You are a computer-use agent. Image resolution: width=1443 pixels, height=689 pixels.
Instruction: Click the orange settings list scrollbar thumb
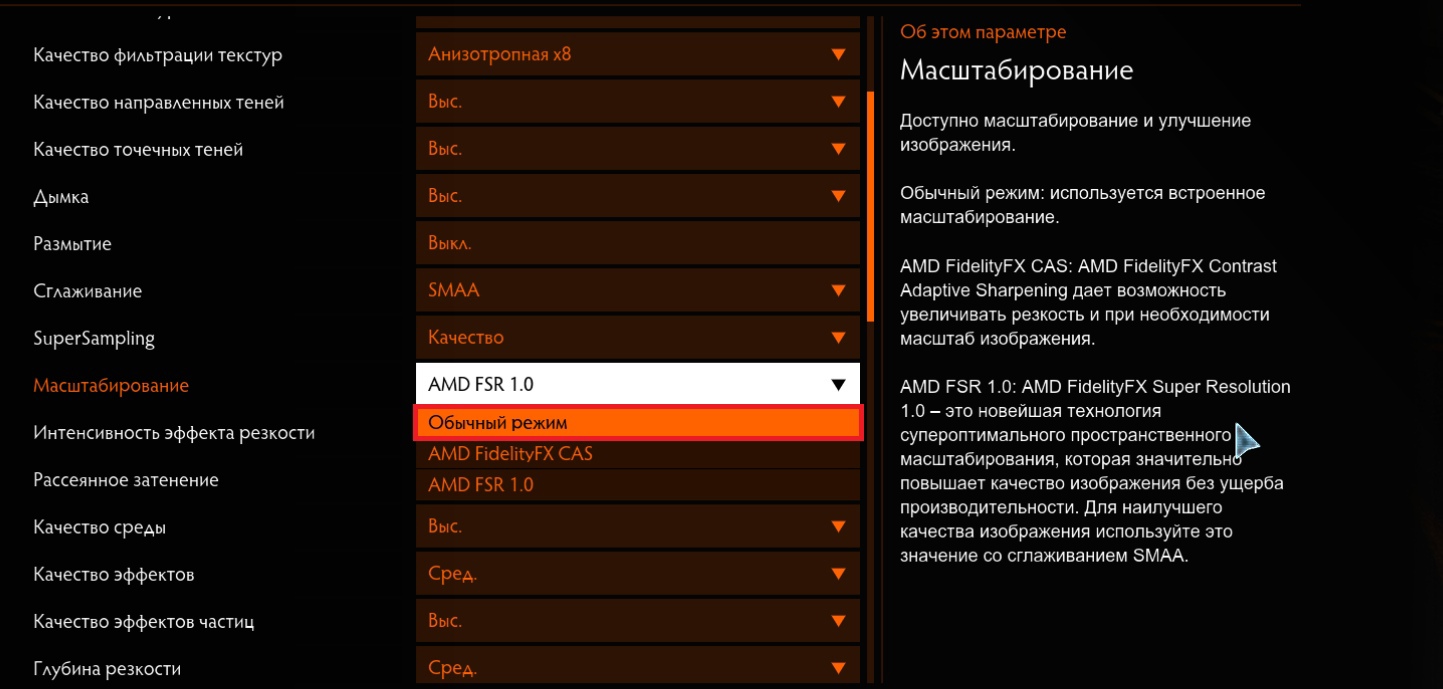click(x=871, y=207)
